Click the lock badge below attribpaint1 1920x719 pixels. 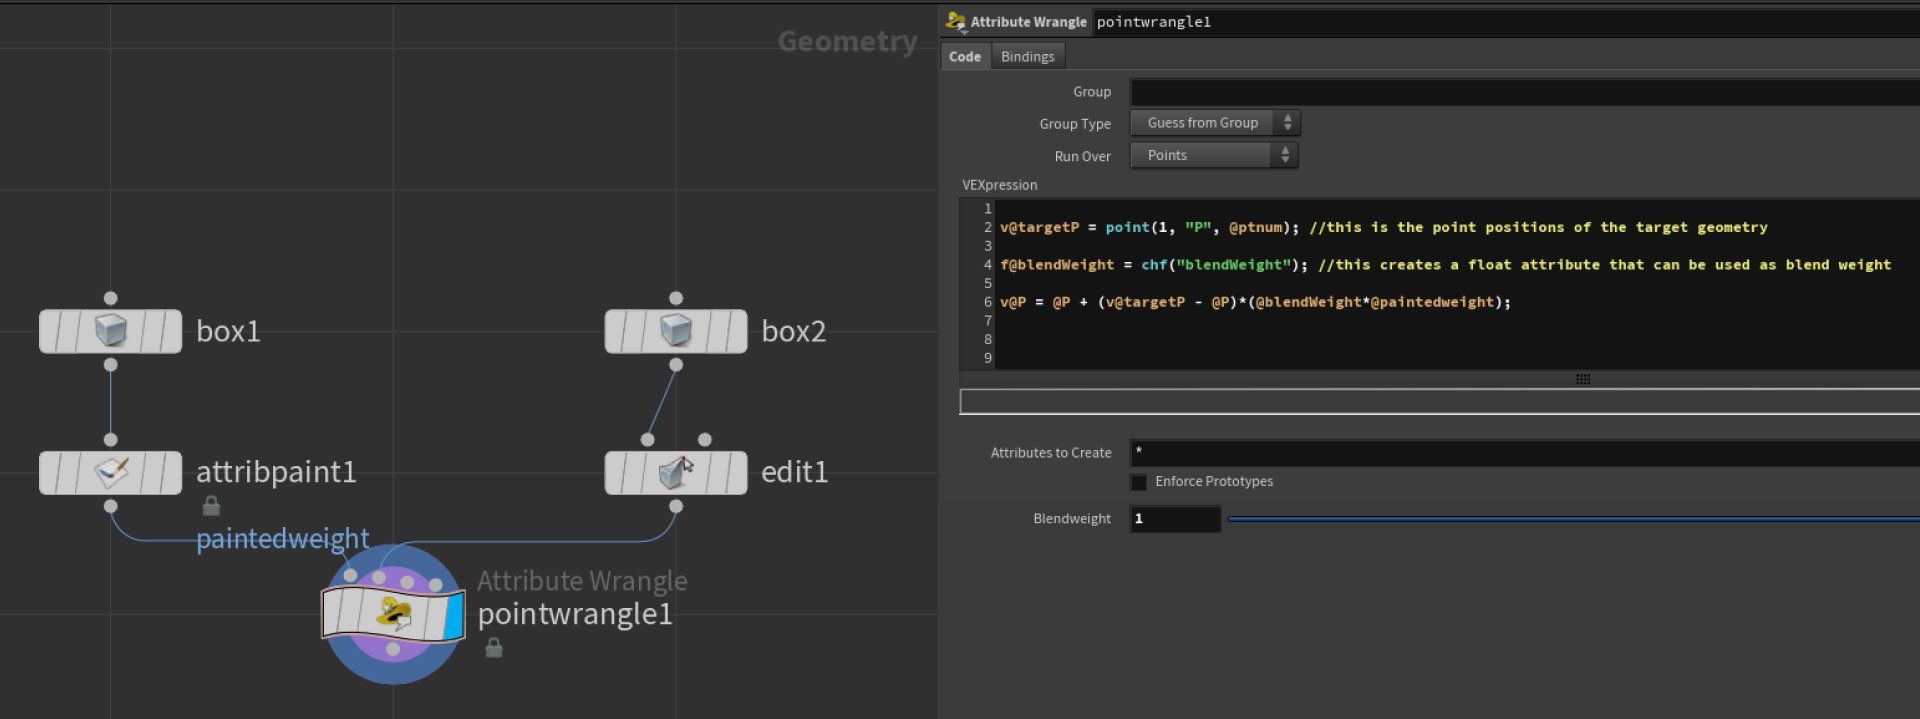[211, 506]
